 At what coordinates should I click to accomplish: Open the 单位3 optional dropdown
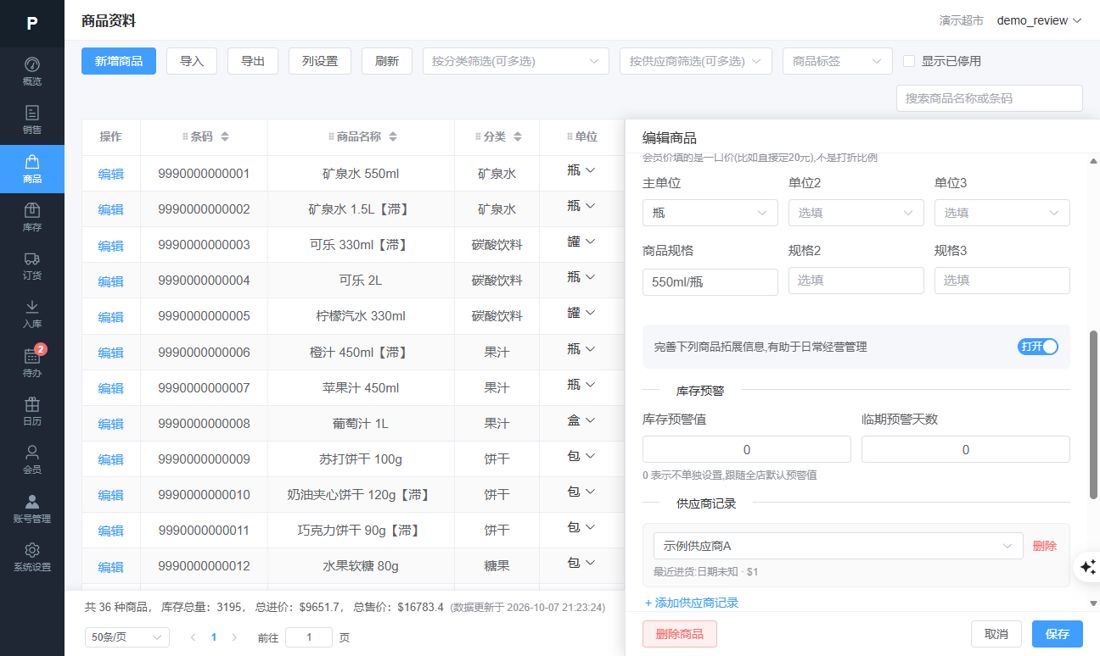tap(1002, 213)
